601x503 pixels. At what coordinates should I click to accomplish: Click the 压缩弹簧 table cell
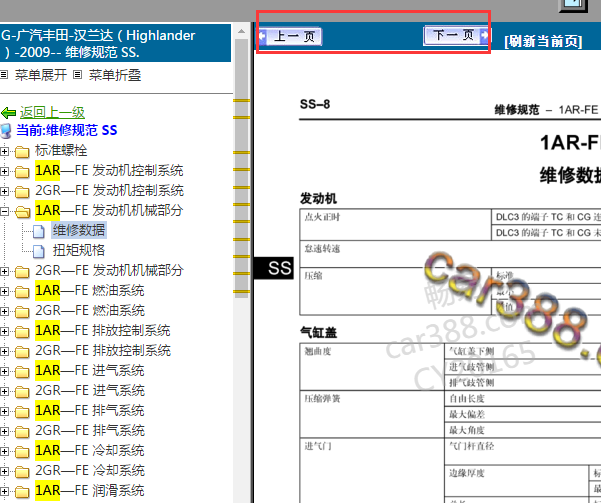click(372, 414)
